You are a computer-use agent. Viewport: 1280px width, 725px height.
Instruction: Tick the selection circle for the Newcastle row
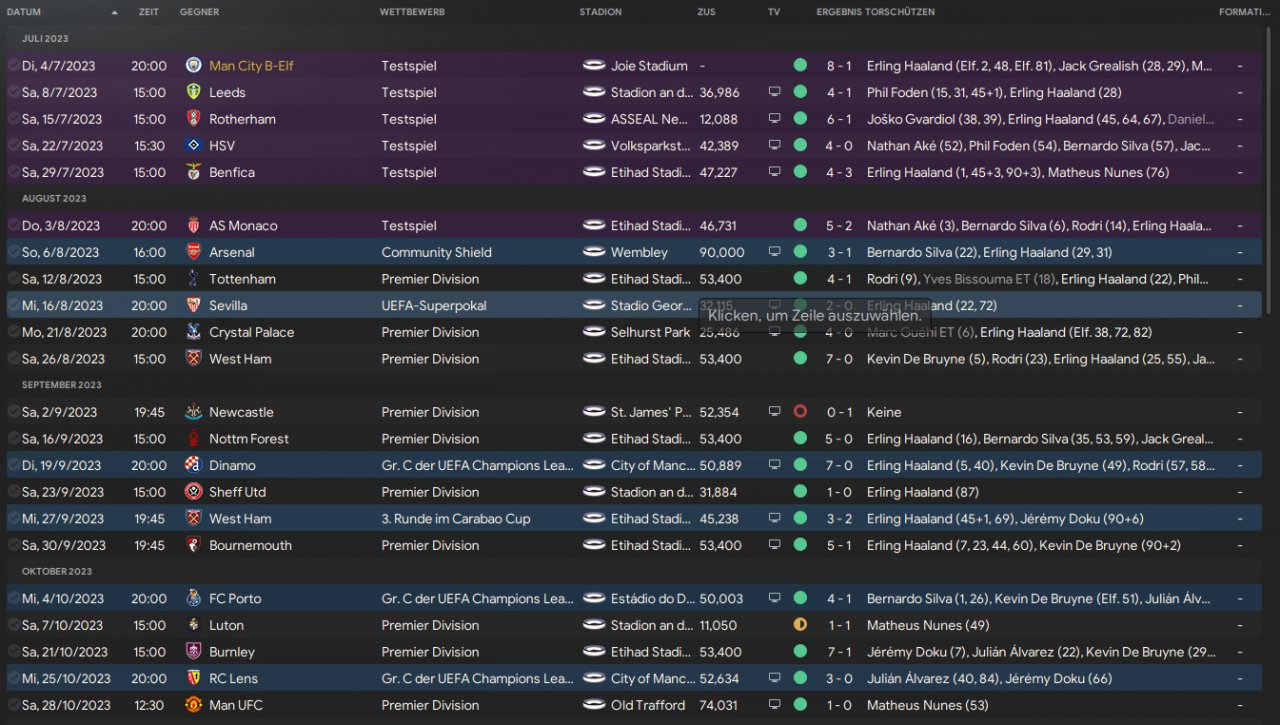click(13, 412)
